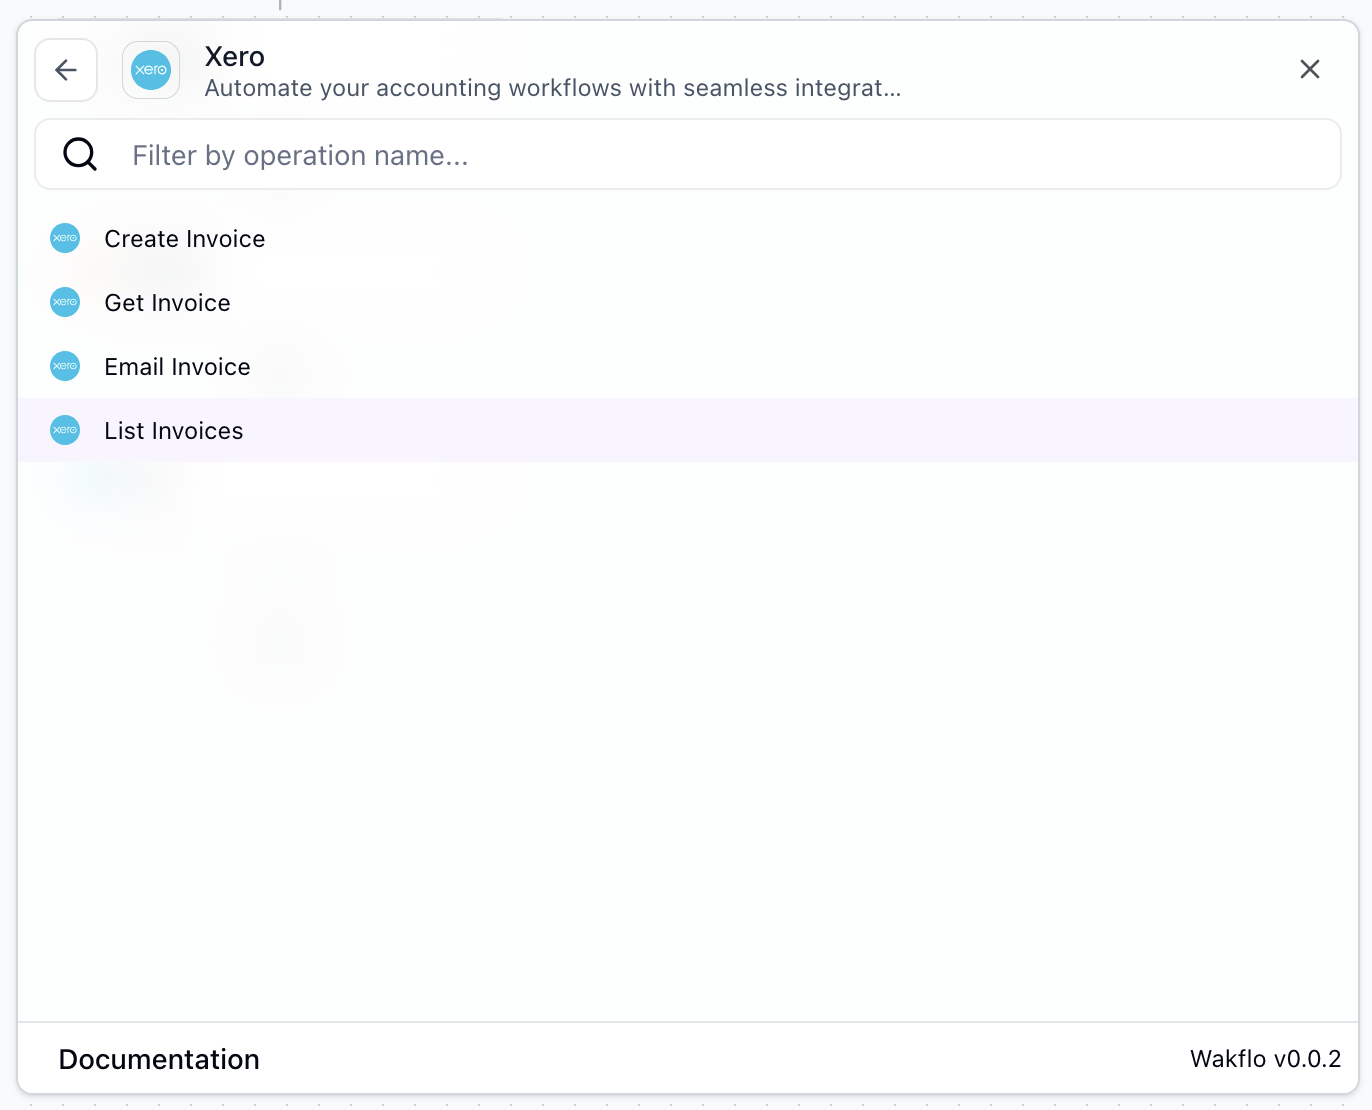Click the magnifying glass search icon
Image resolution: width=1372 pixels, height=1110 pixels.
point(79,154)
